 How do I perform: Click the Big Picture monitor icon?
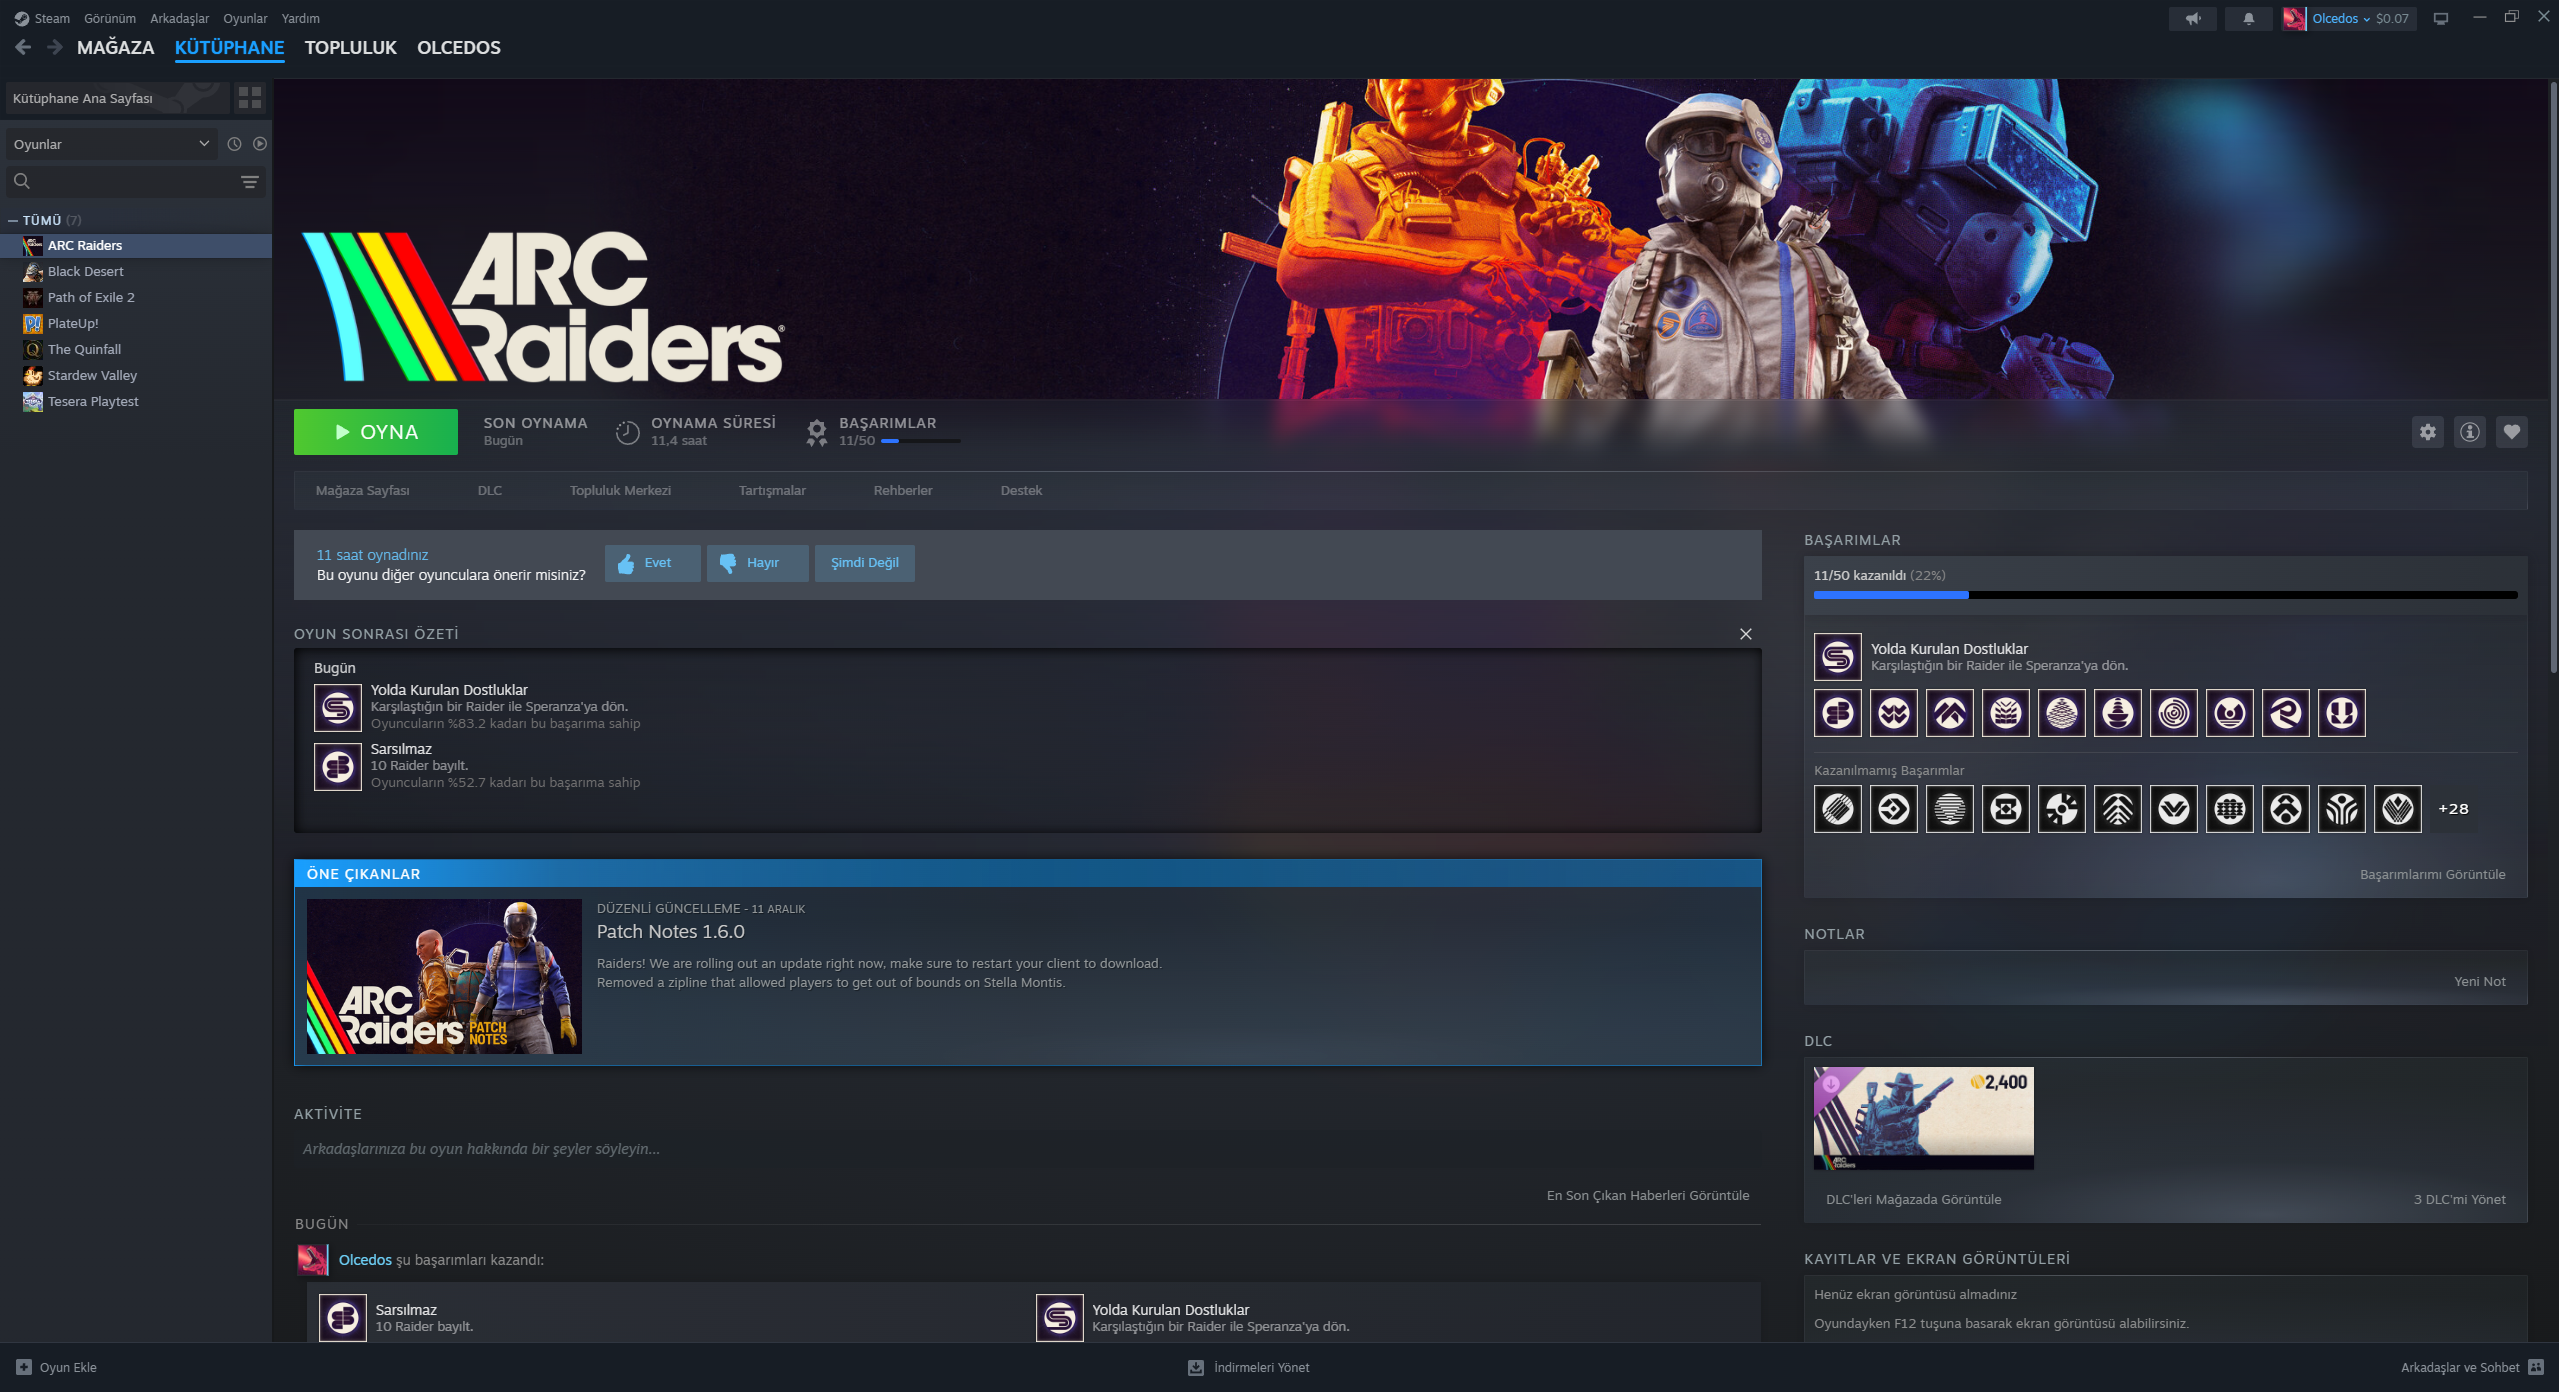tap(2440, 19)
